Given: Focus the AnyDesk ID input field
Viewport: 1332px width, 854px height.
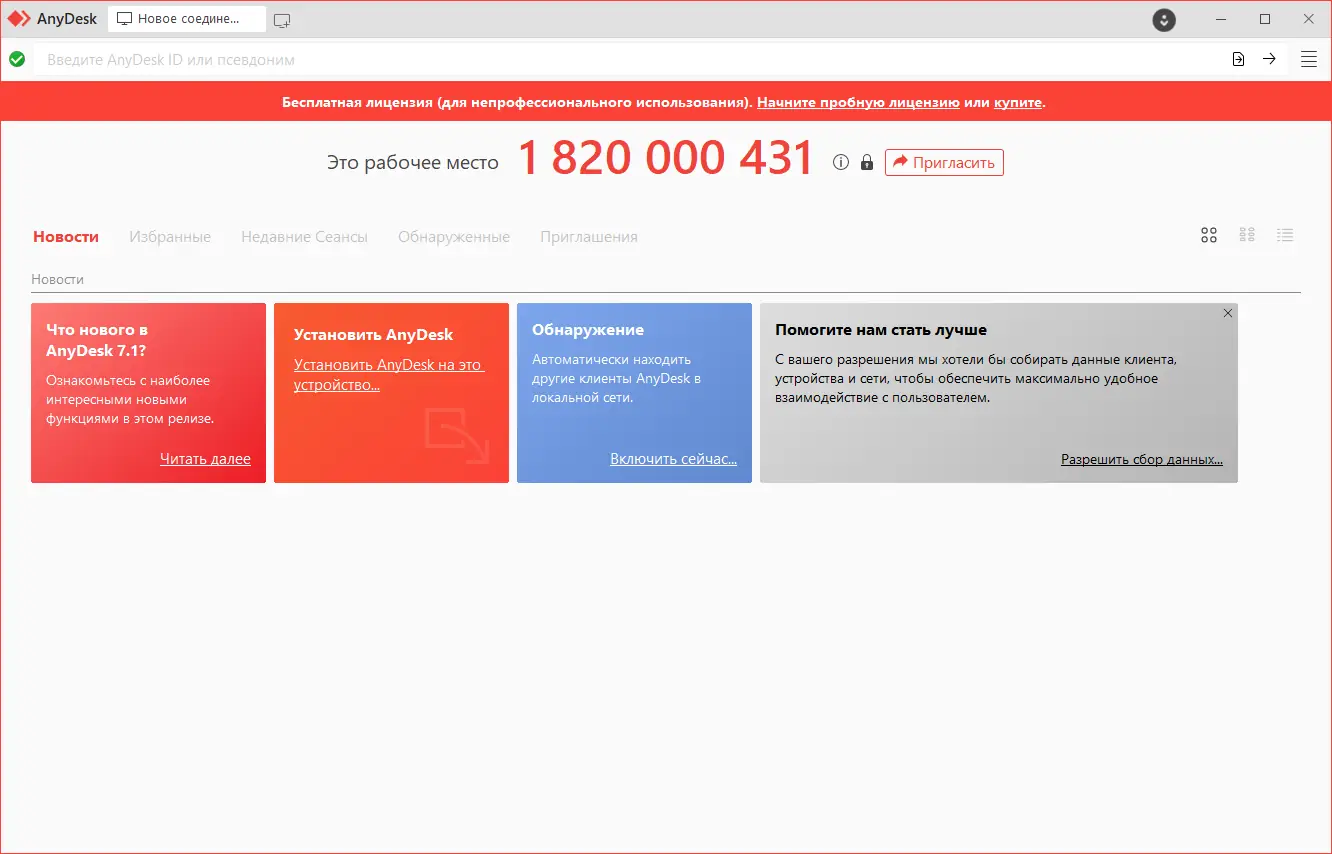Looking at the screenshot, I should coord(630,59).
